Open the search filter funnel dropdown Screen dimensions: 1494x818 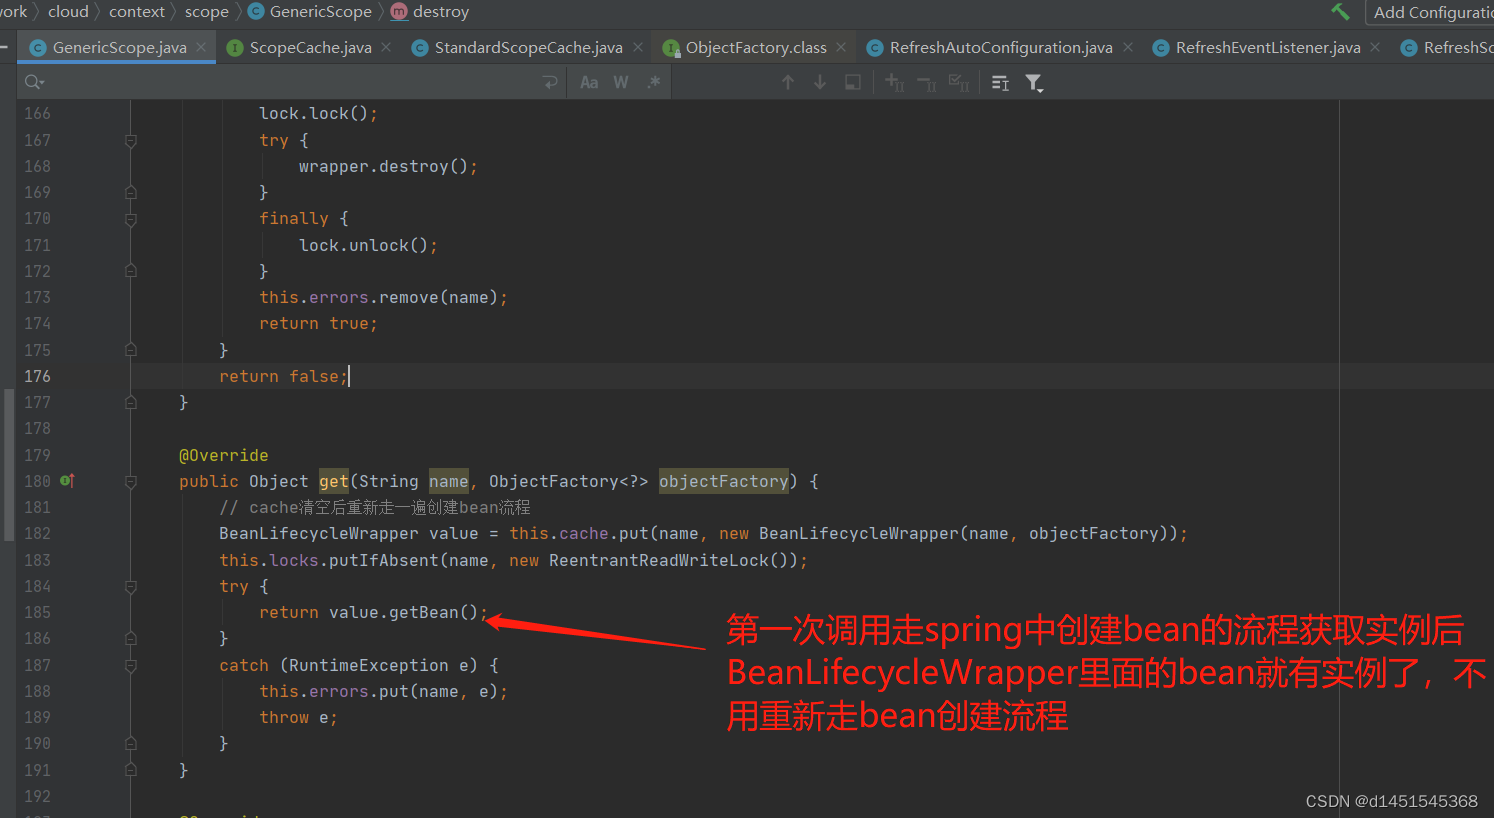coord(1034,82)
